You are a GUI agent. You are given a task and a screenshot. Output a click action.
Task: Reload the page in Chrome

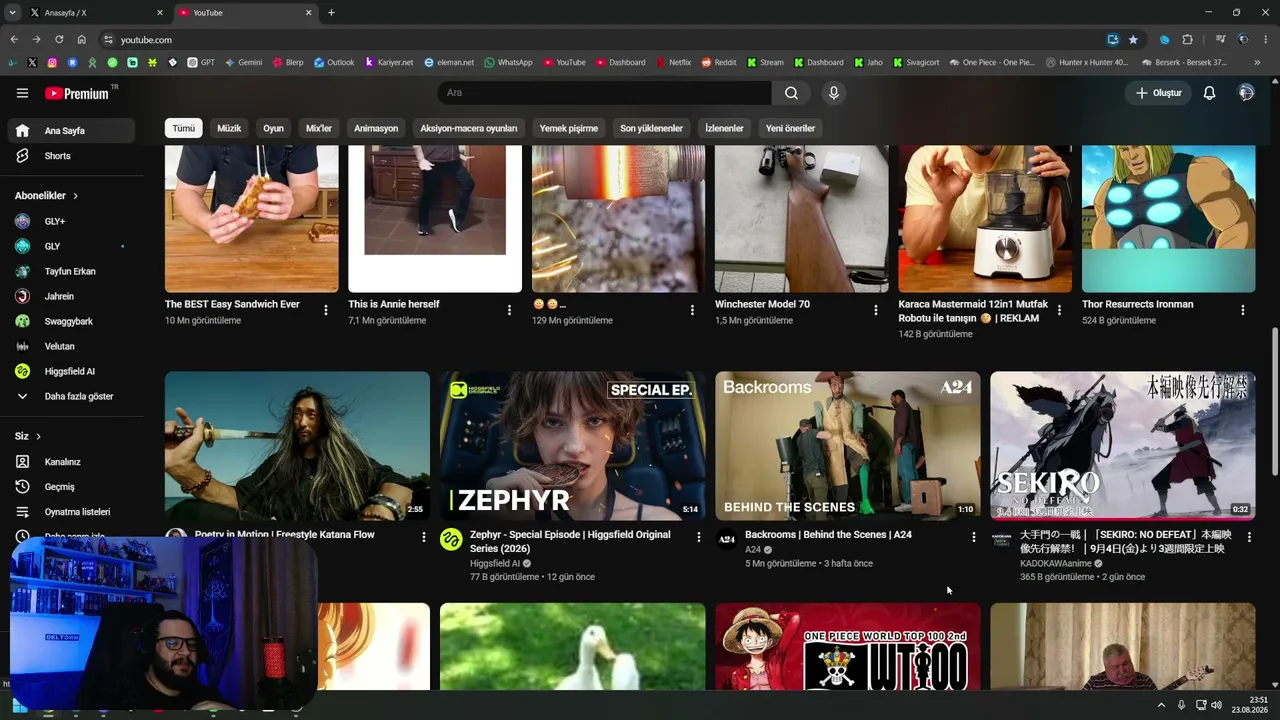click(59, 40)
